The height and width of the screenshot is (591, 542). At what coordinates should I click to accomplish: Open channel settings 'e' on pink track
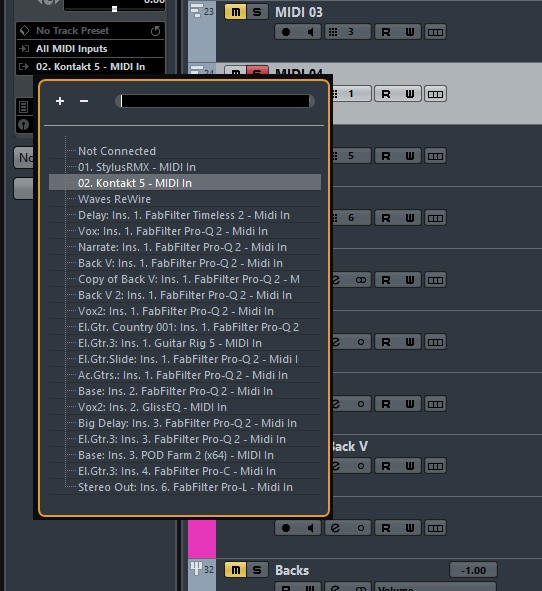coord(335,528)
